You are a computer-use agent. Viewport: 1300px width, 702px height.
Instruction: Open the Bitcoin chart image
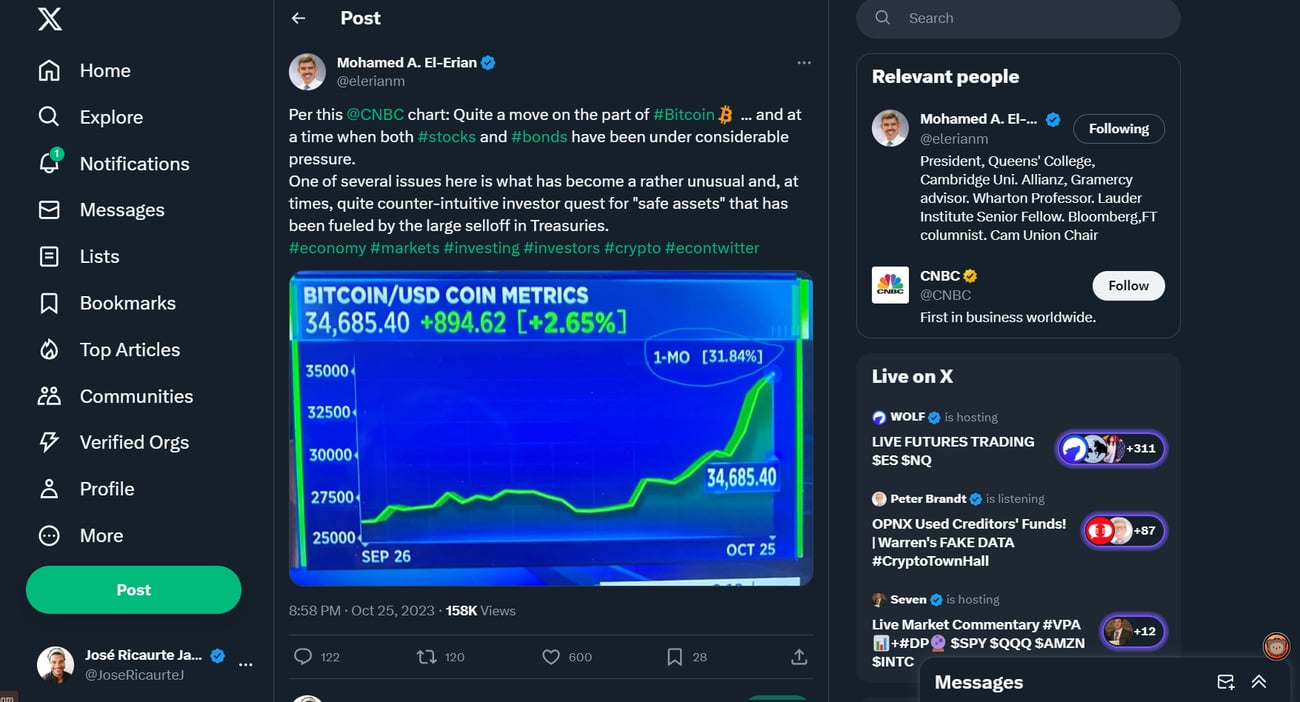point(550,428)
